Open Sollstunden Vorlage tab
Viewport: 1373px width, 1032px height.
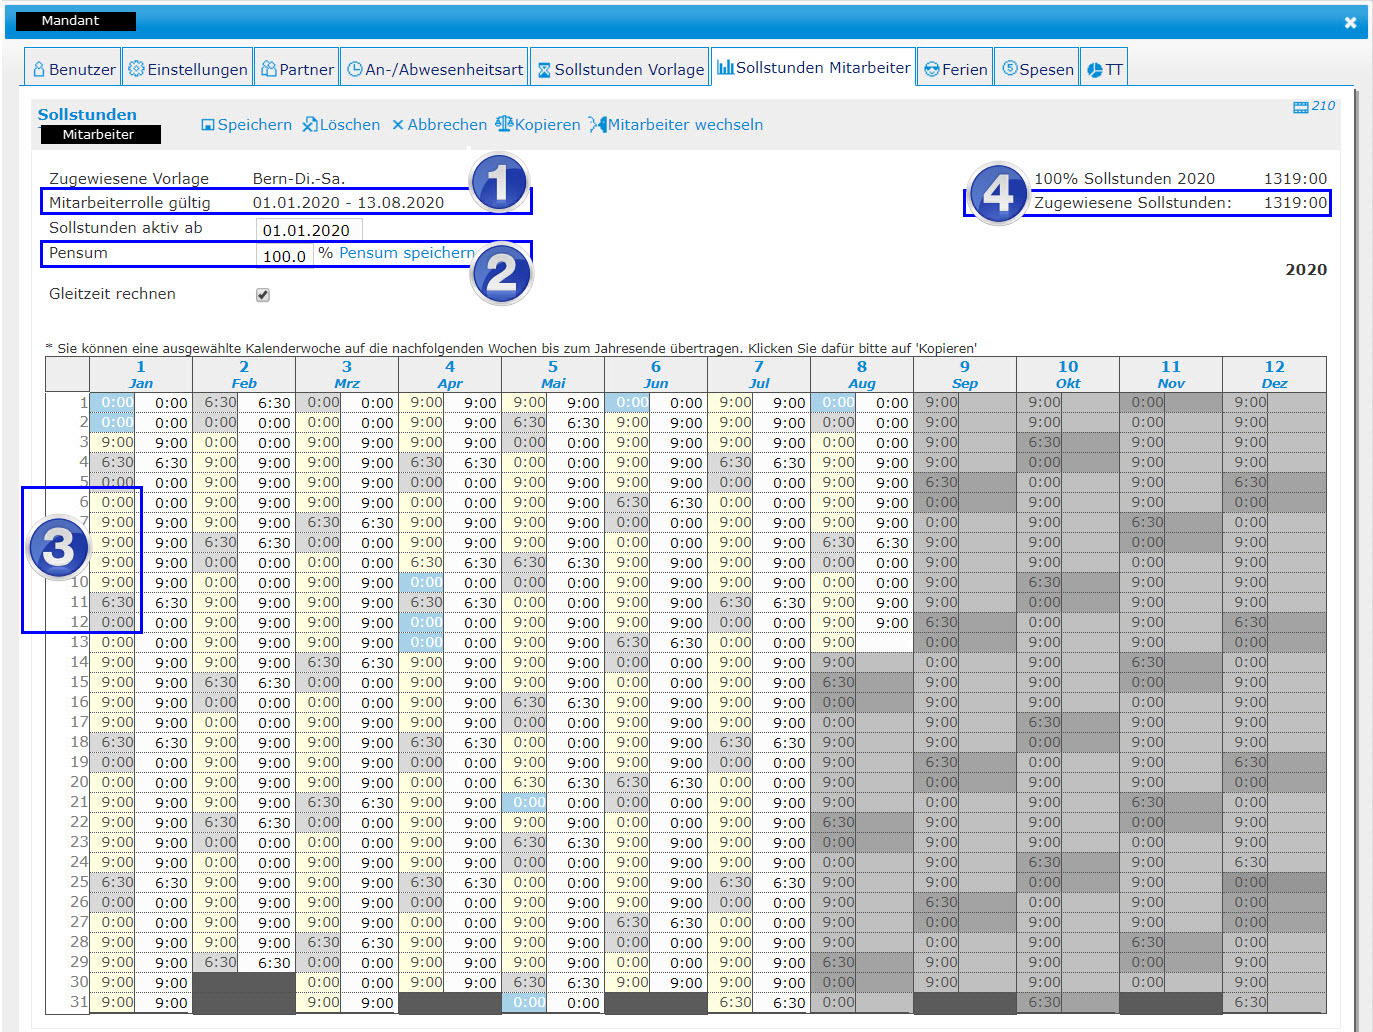(620, 69)
